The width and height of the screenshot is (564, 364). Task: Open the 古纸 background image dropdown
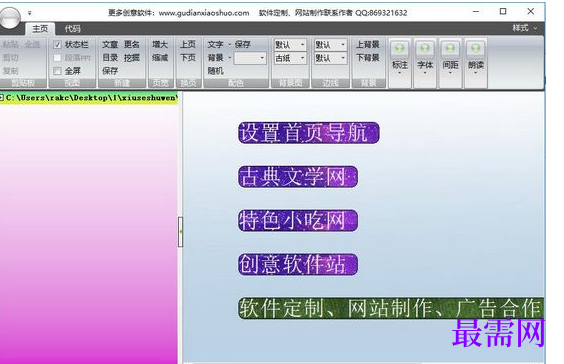[290, 58]
